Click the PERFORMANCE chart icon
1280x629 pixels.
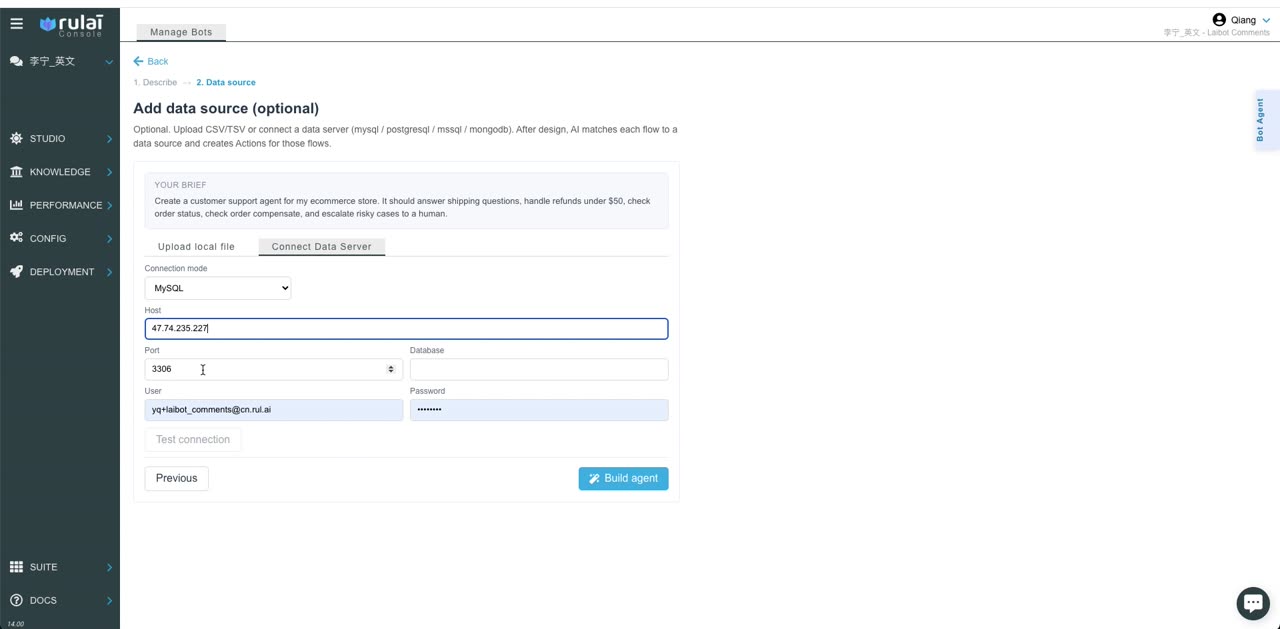(16, 205)
